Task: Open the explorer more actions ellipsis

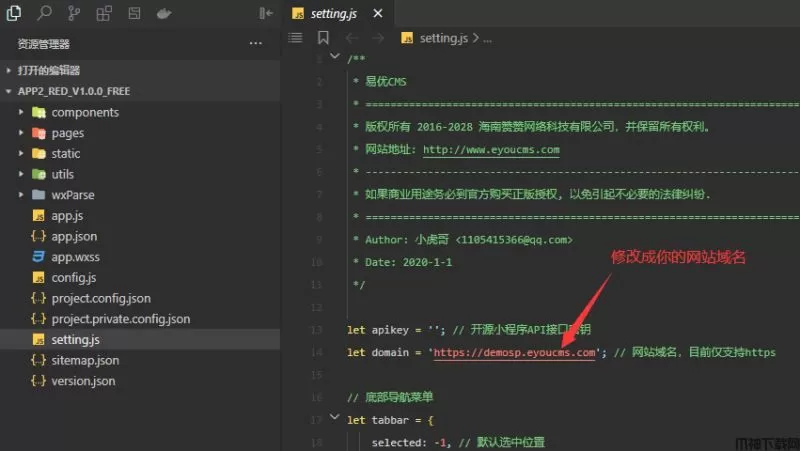Action: 256,44
